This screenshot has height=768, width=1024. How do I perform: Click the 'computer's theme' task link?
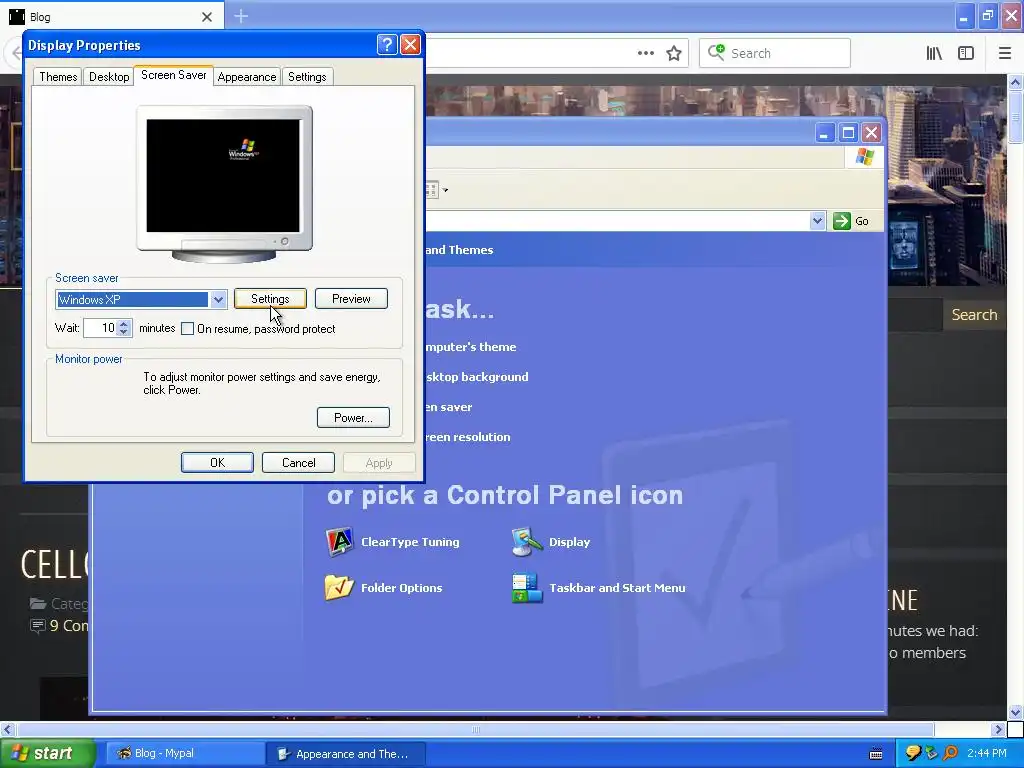[470, 347]
